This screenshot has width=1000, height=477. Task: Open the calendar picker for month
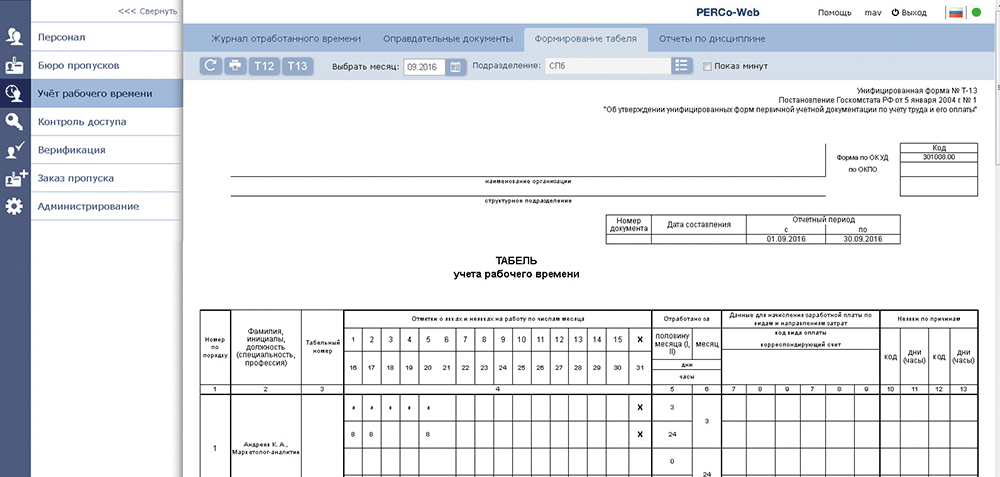455,66
